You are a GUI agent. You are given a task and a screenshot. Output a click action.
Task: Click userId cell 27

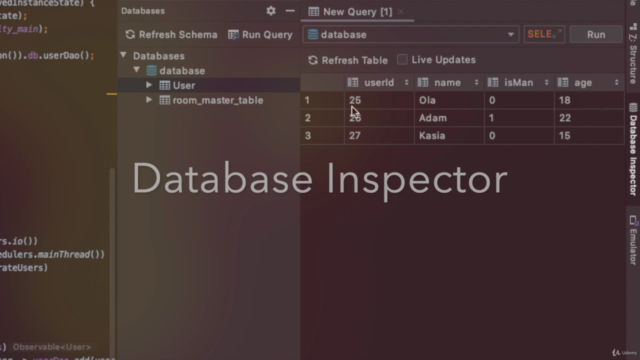click(379, 136)
